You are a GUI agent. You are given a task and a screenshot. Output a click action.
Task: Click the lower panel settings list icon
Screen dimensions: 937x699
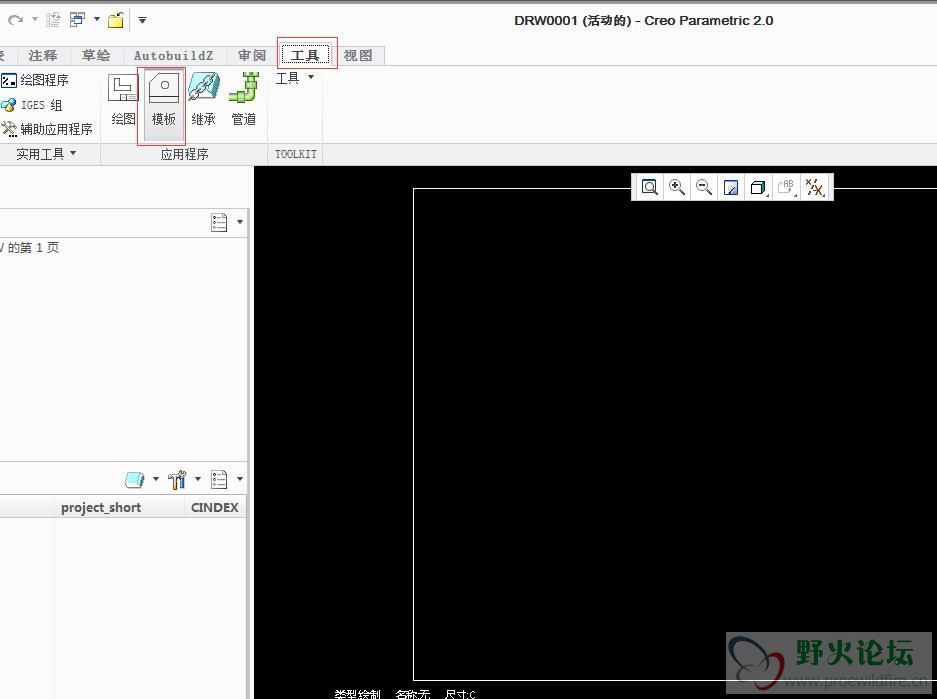pyautogui.click(x=219, y=479)
